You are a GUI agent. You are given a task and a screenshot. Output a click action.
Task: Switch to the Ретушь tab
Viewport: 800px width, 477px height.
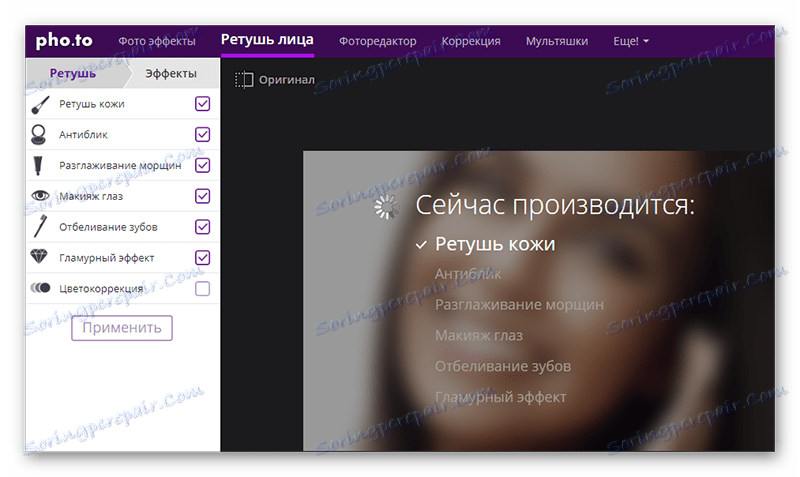point(73,73)
